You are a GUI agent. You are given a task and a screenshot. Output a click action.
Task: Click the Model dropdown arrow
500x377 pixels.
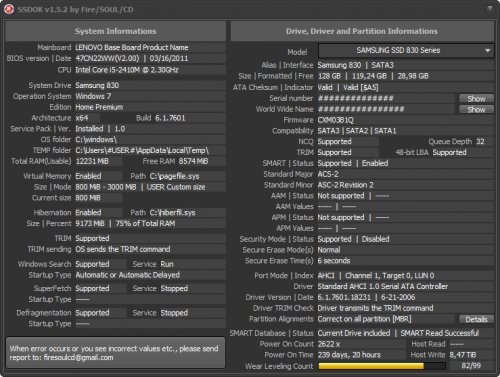click(x=487, y=51)
